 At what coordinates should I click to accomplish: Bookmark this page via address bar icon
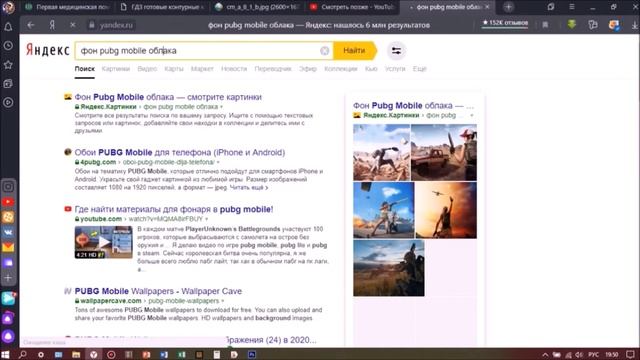545,25
